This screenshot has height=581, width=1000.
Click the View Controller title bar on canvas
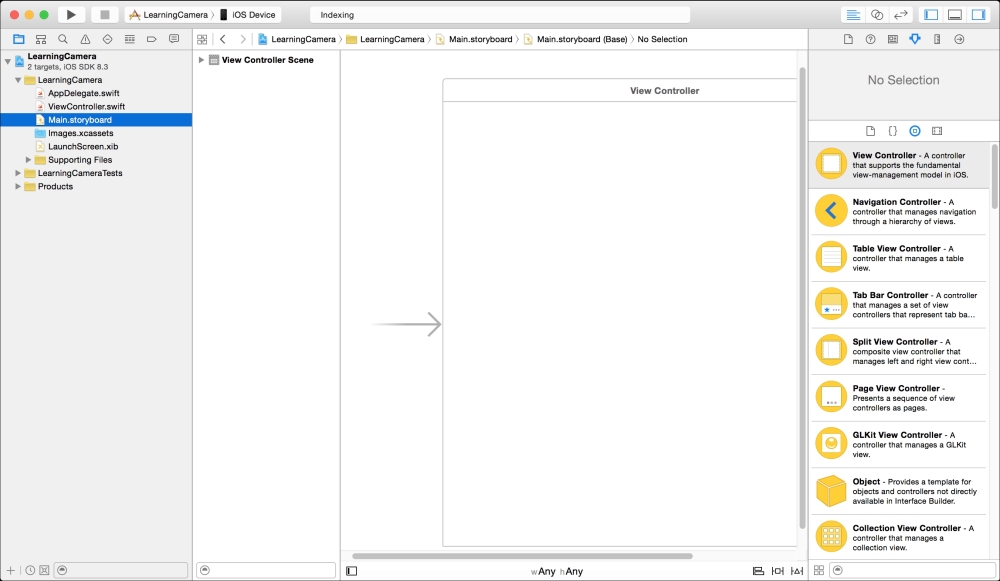[620, 91]
